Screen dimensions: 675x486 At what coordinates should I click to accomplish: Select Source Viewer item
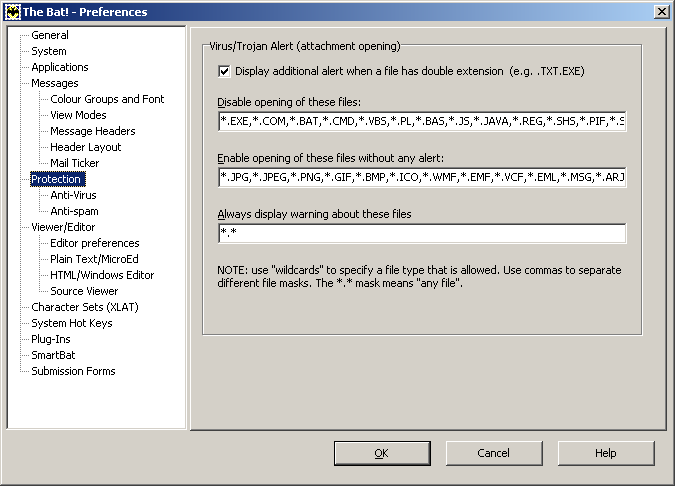[84, 291]
